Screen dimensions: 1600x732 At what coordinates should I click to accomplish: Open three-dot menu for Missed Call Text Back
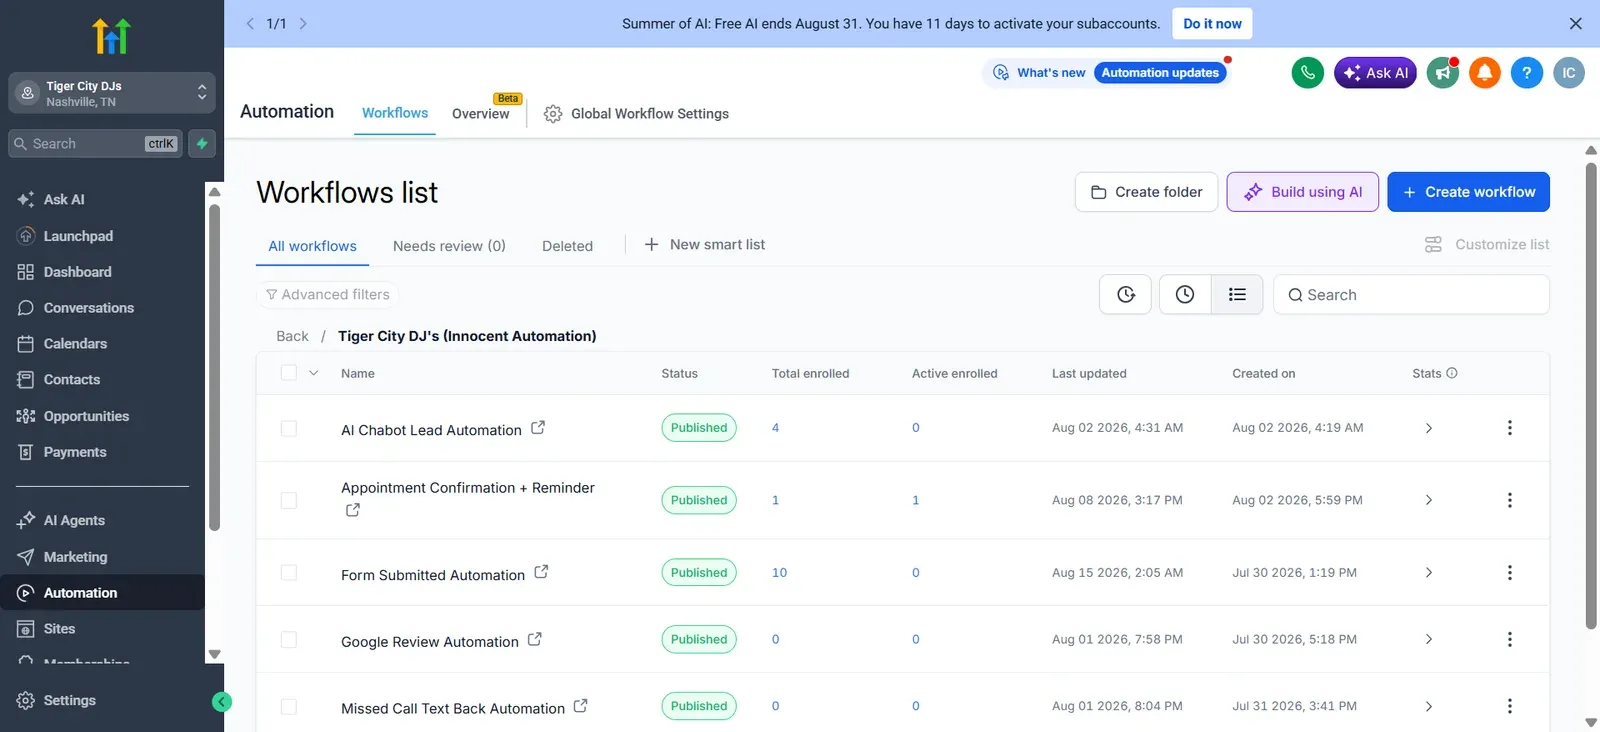tap(1510, 706)
